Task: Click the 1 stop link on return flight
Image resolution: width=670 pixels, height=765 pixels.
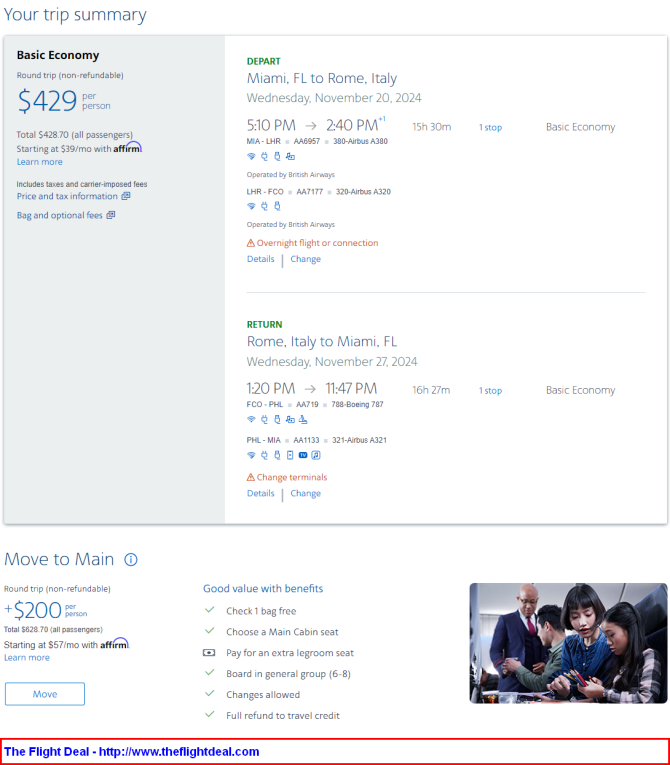Action: (490, 391)
